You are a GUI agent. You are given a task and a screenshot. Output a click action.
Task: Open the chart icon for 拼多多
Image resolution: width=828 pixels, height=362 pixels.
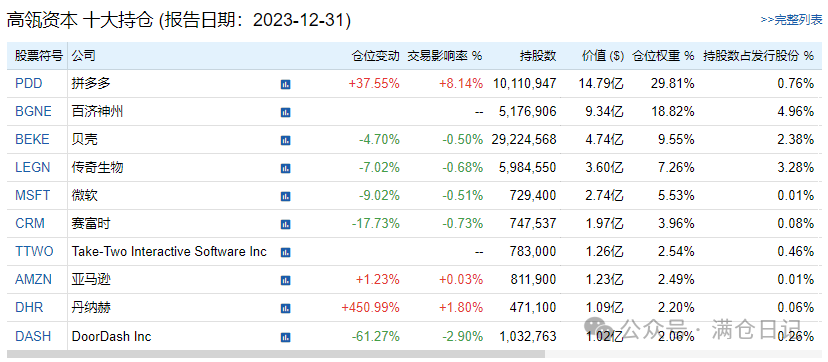pyautogui.click(x=285, y=84)
